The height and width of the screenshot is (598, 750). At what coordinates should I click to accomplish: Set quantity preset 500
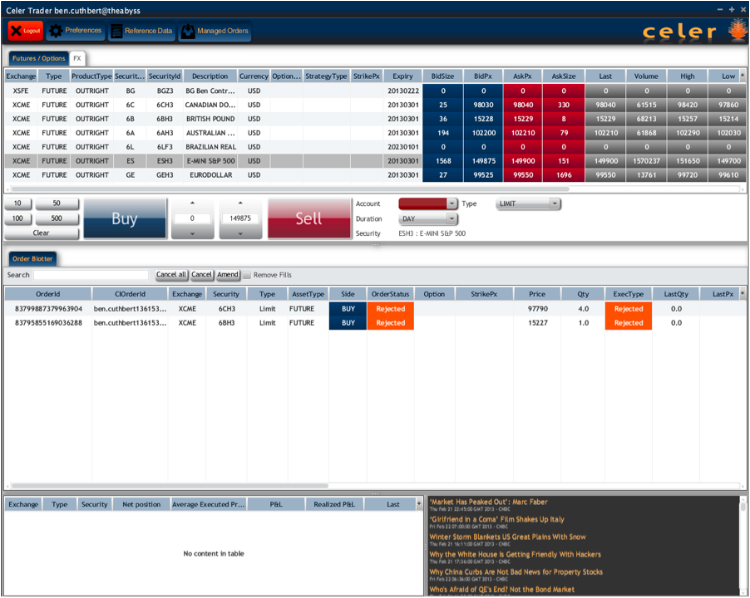coord(56,219)
